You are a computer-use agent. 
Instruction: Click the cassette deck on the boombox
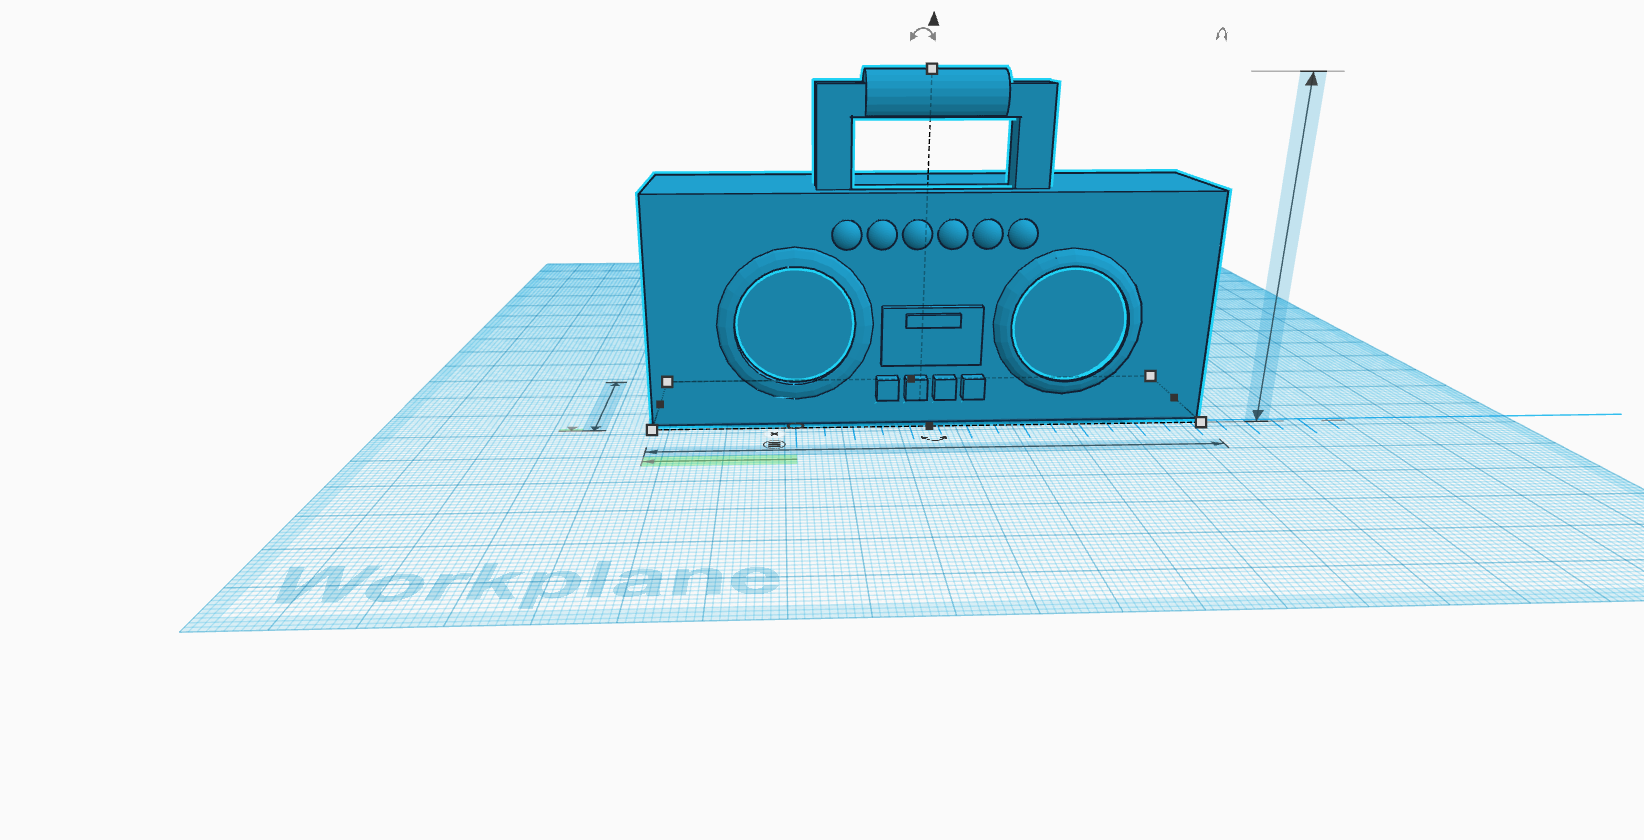click(932, 336)
